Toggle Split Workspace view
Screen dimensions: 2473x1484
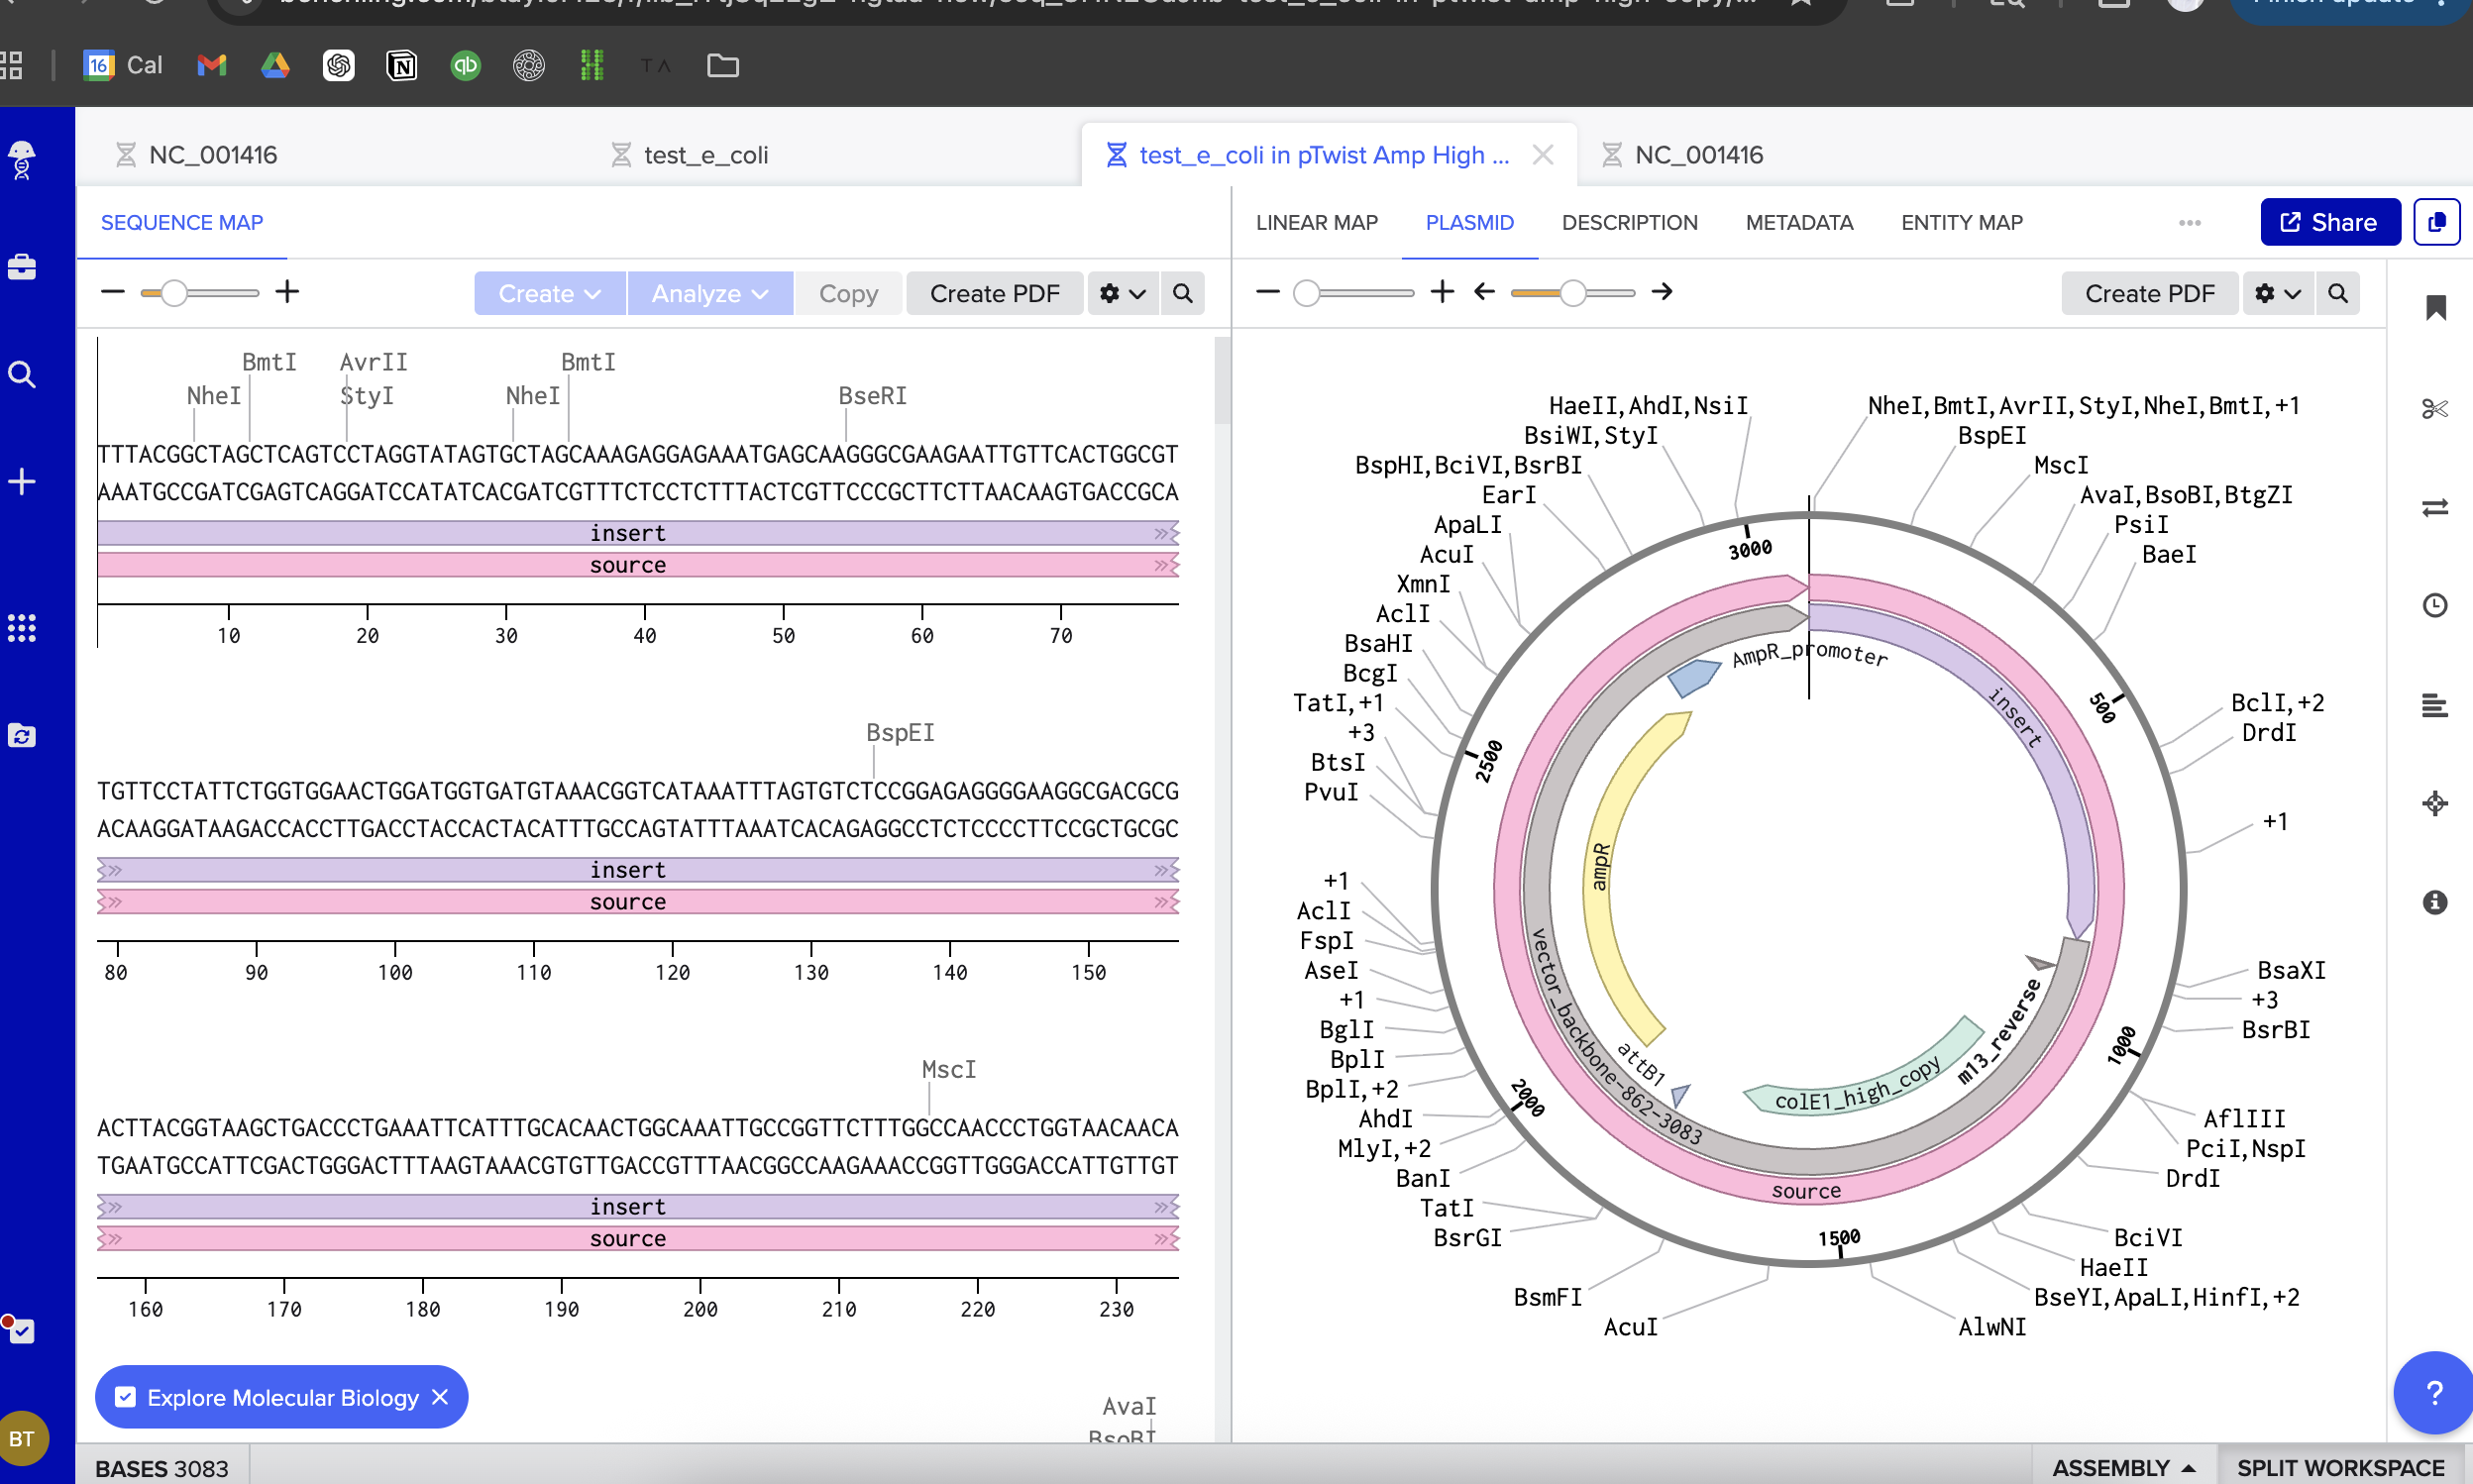2340,1467
